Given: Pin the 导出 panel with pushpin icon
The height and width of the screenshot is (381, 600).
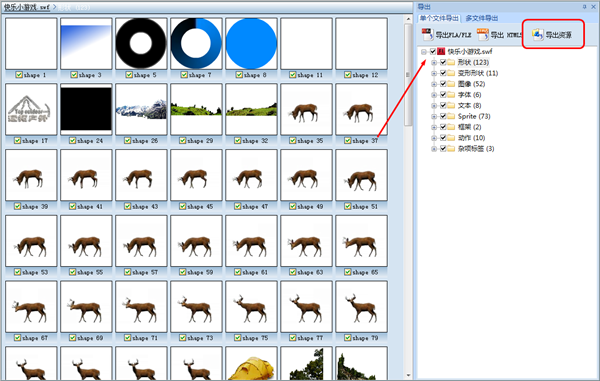Looking at the screenshot, I should click(584, 7).
